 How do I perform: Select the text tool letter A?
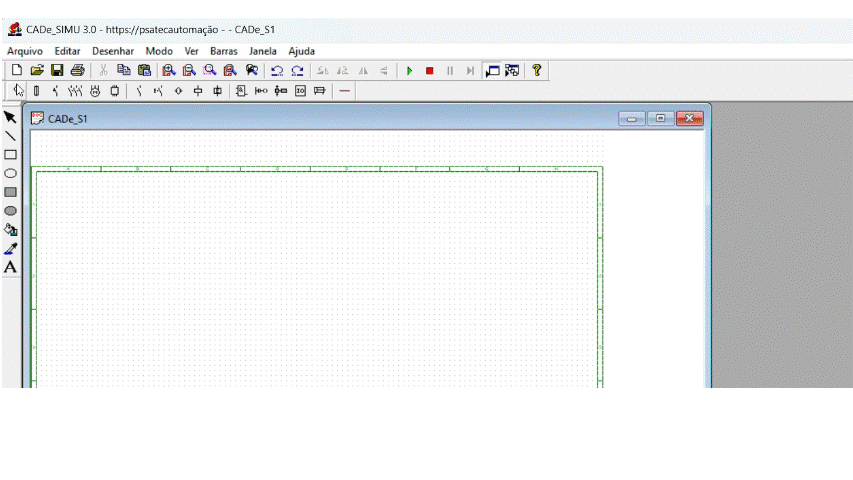10,267
